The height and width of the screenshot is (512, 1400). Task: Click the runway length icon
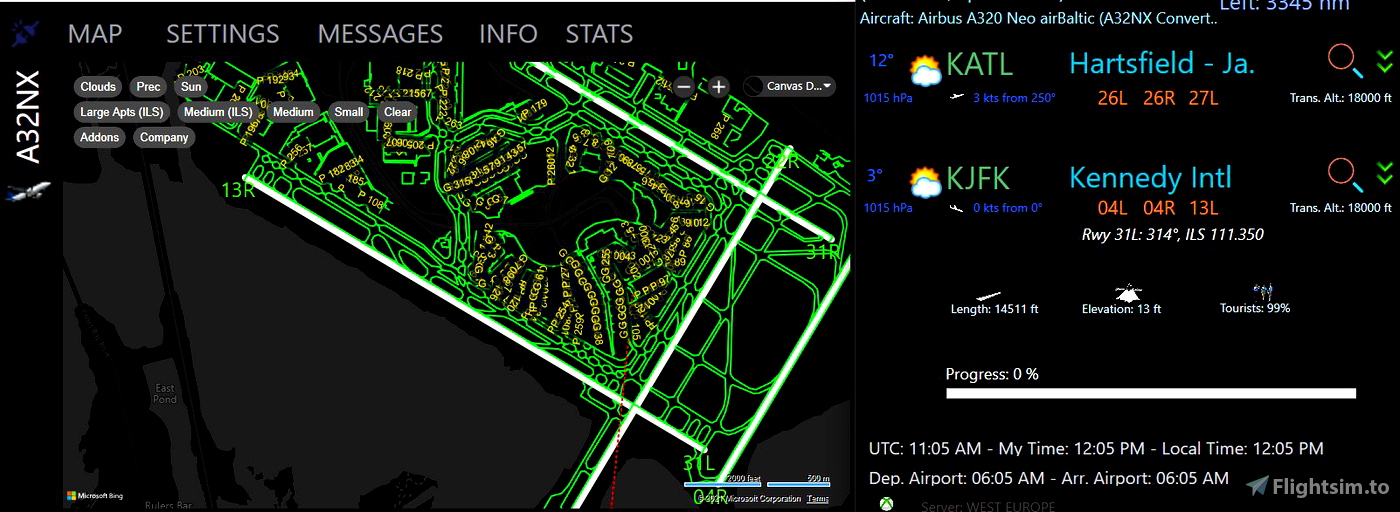[x=988, y=294]
